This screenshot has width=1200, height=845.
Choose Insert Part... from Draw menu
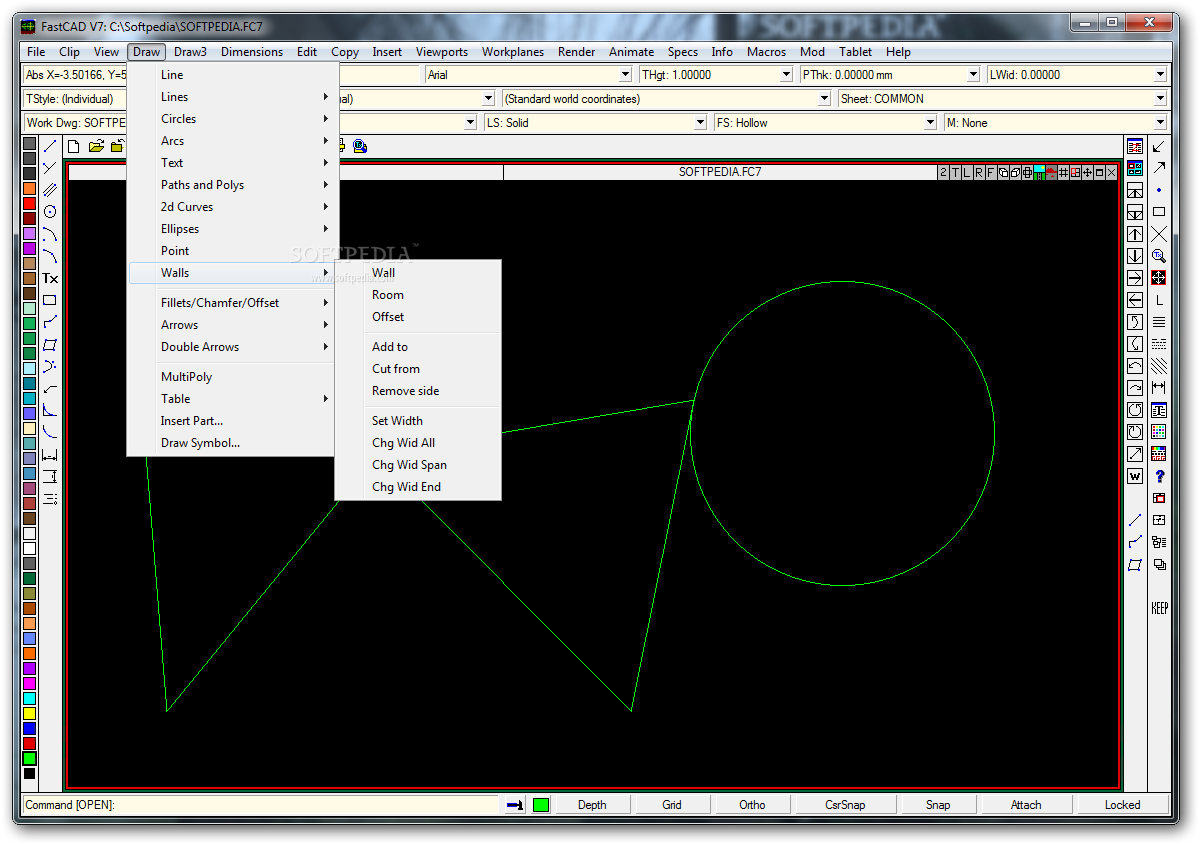[x=232, y=421]
